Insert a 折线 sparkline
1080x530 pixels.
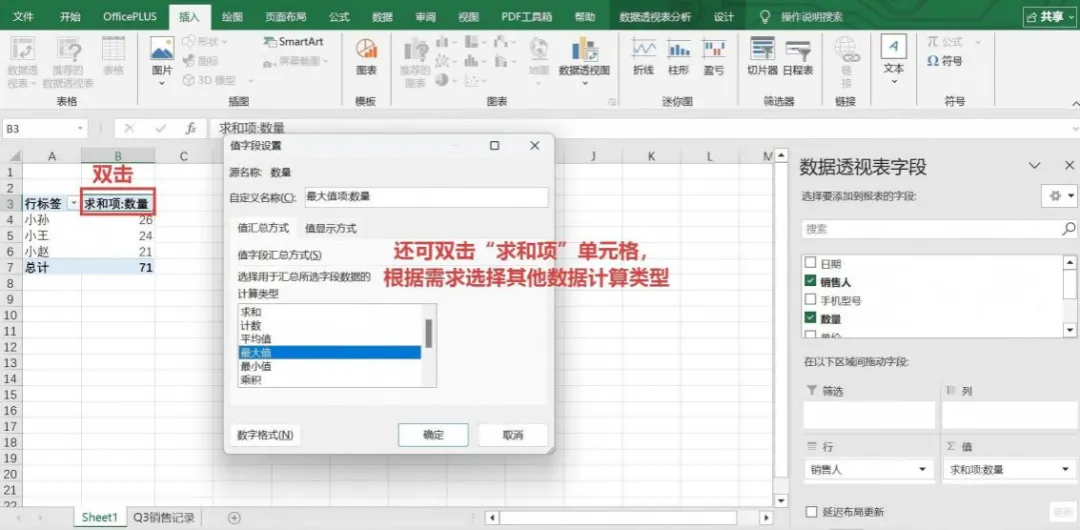(643, 57)
